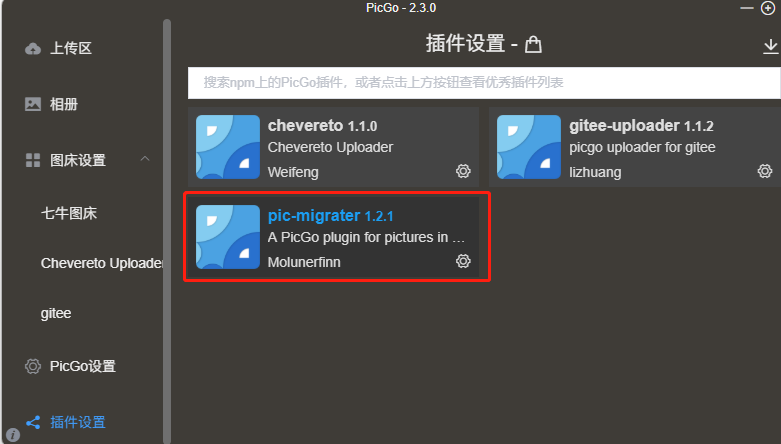This screenshot has height=444, width=781.
Task: Click the gitee-uploader plugin logo thumbnail
Action: pos(529,147)
